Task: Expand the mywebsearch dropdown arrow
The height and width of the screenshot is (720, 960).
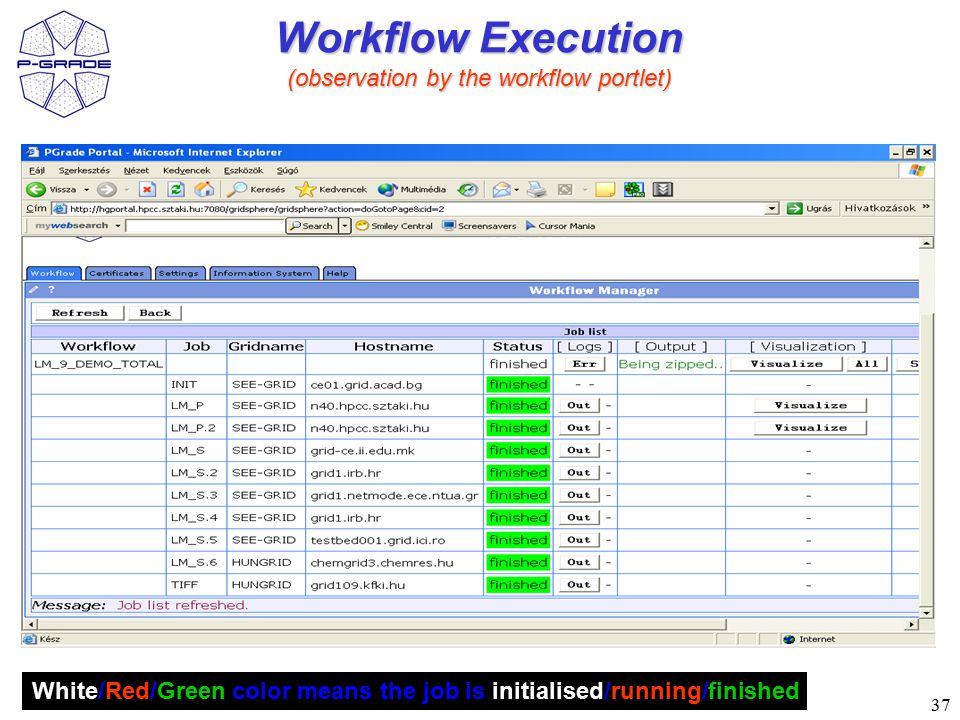Action: pyautogui.click(x=118, y=226)
